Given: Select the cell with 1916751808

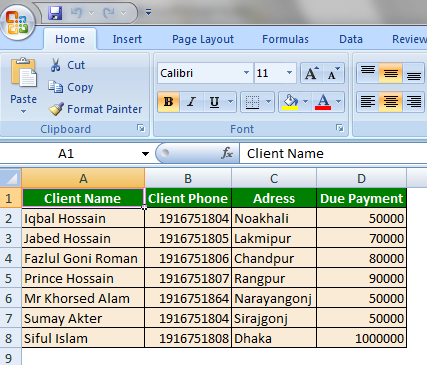Looking at the screenshot, I should pos(188,338).
